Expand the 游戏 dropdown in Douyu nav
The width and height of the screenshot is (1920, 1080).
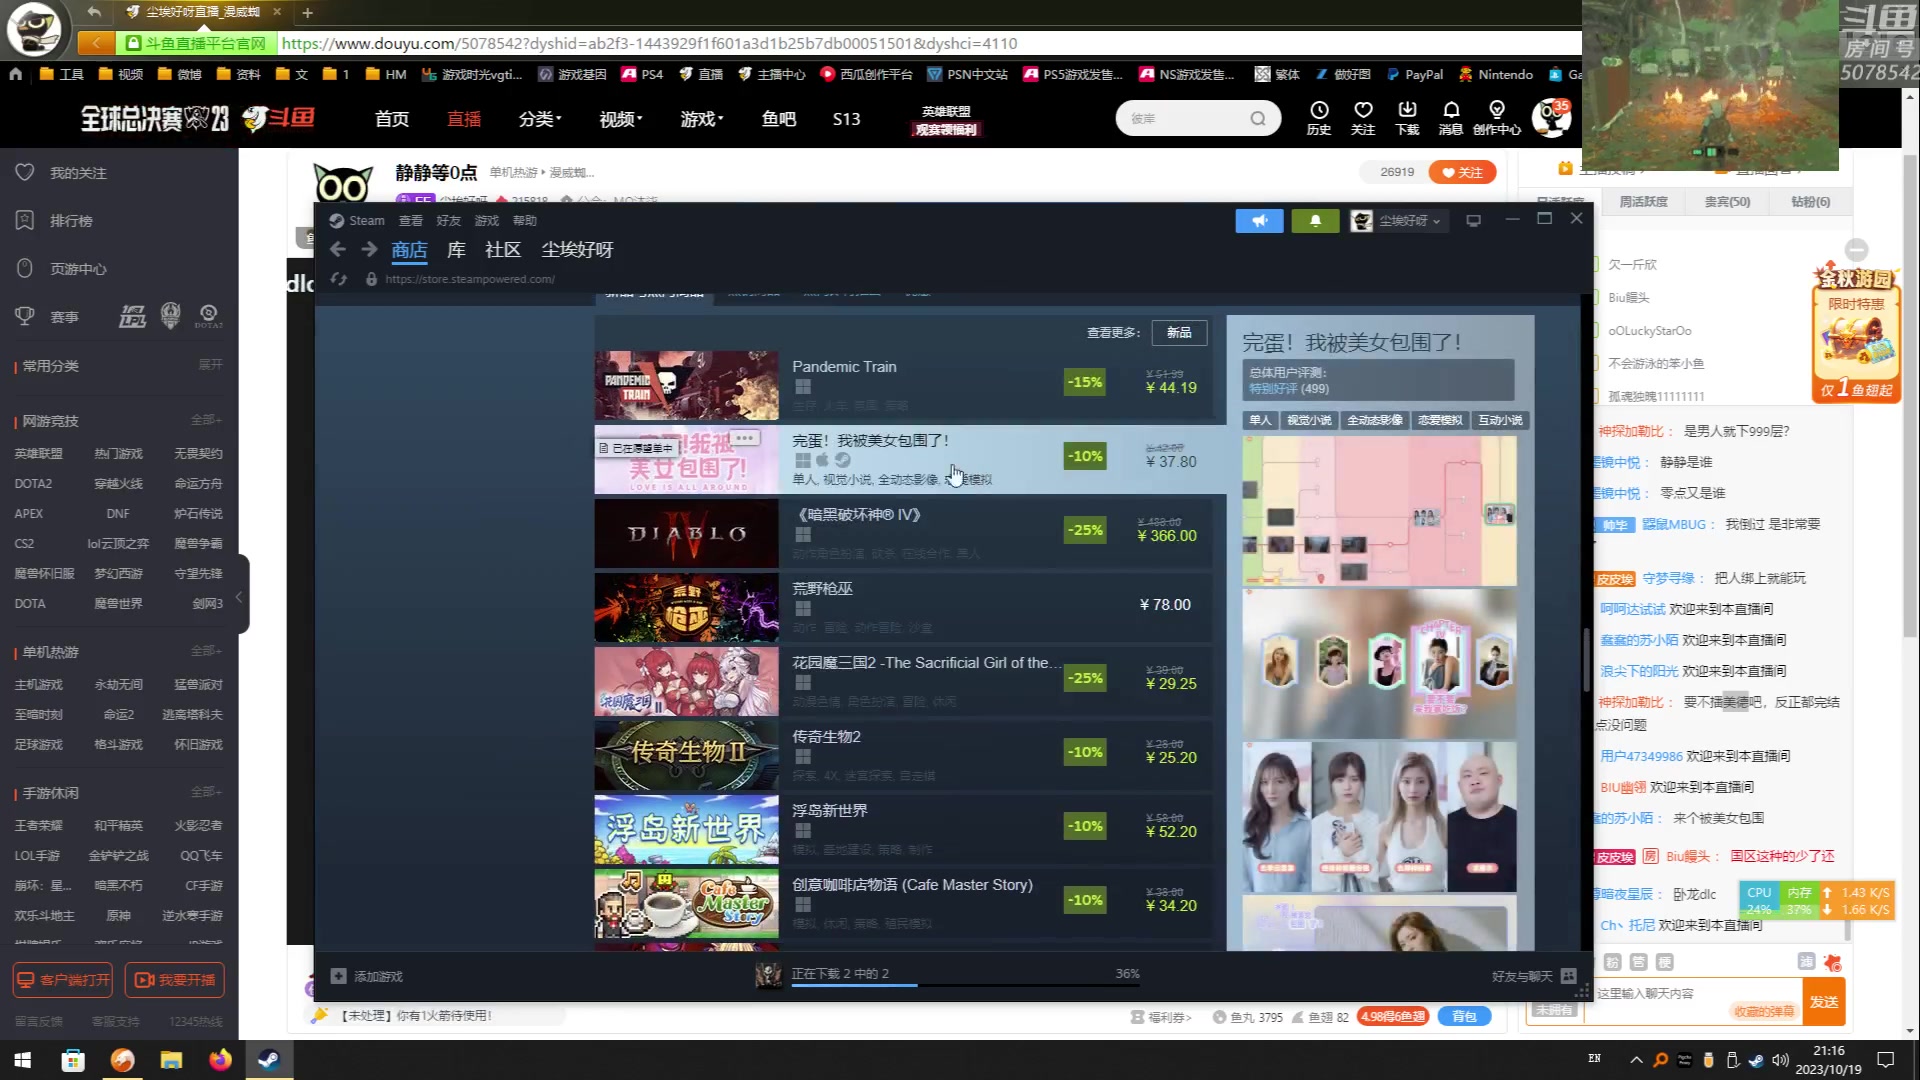[702, 119]
